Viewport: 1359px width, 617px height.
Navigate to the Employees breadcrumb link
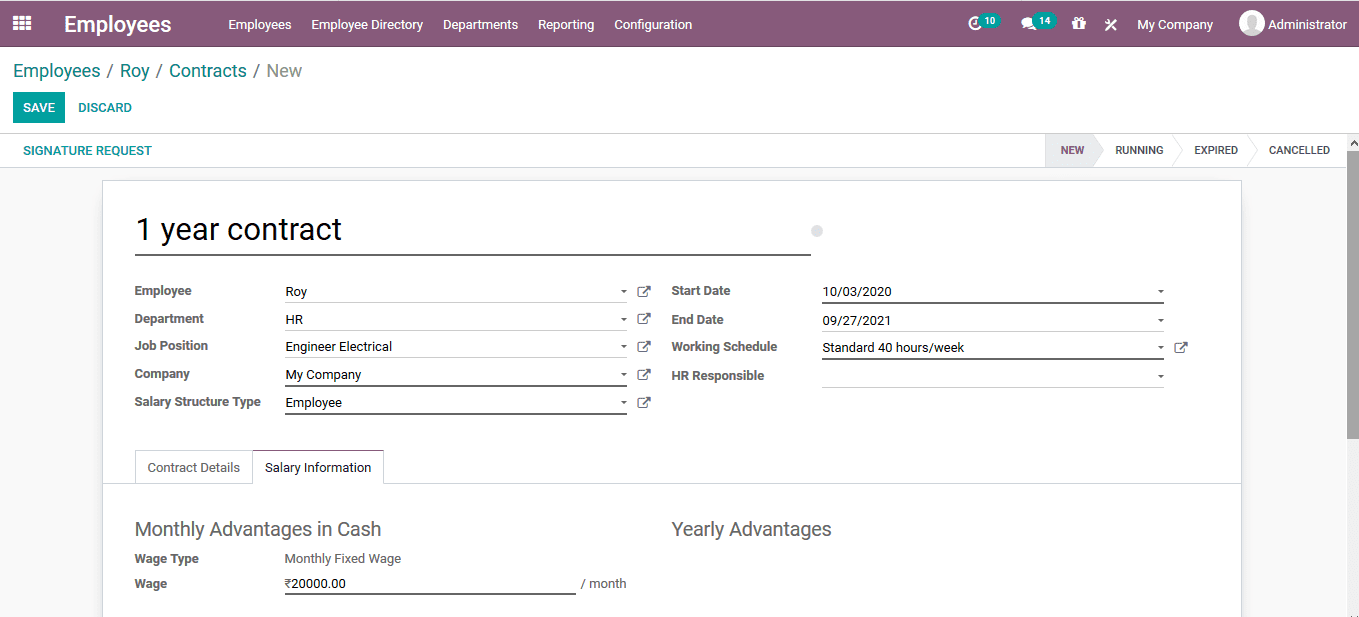pos(56,70)
